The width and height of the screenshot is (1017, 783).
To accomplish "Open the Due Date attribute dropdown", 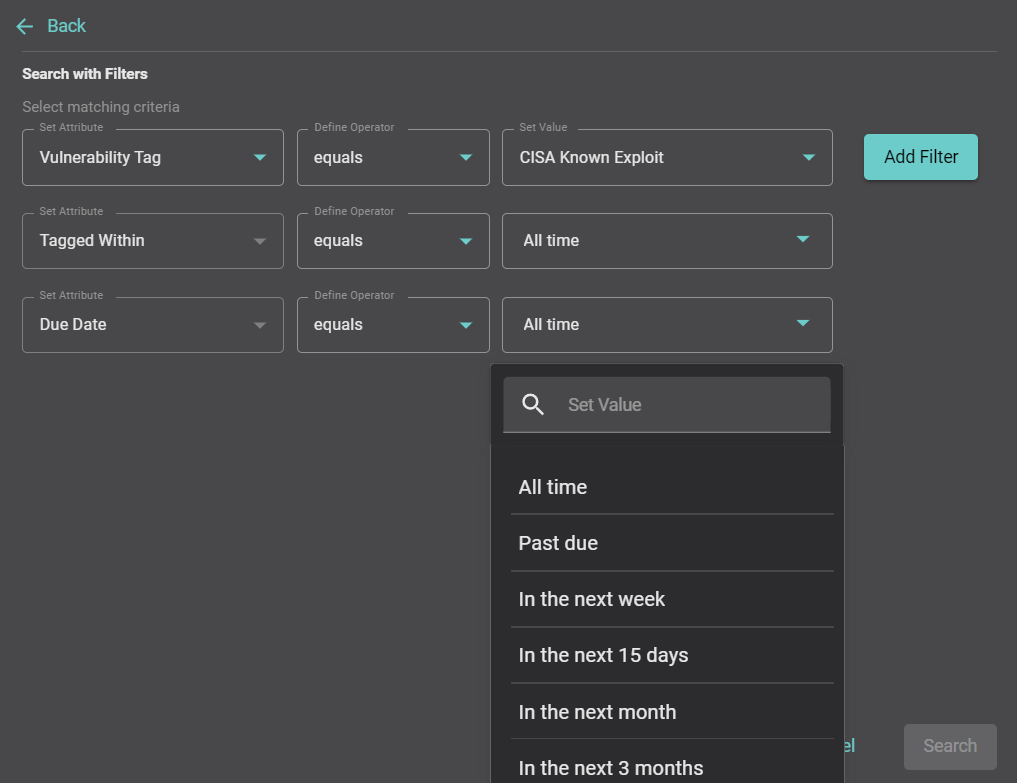I will coord(152,325).
